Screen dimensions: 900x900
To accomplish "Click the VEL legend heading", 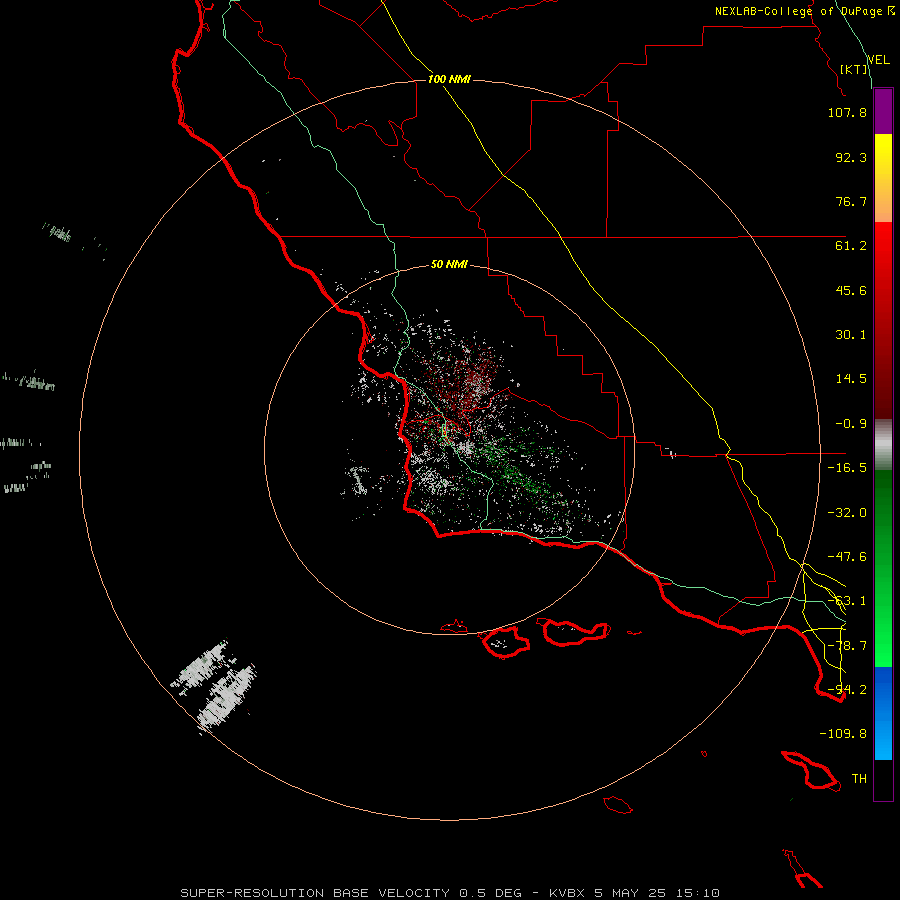I will point(879,60).
